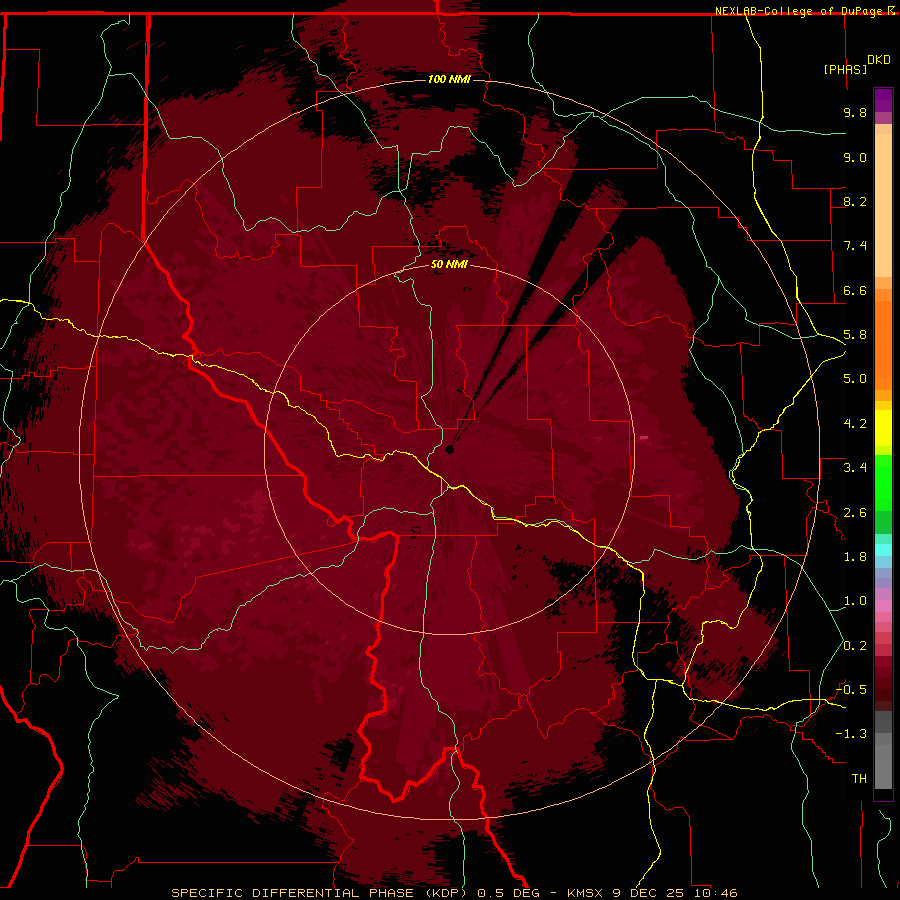Select the 7.4 scale value
This screenshot has height=900, width=900.
[x=855, y=246]
